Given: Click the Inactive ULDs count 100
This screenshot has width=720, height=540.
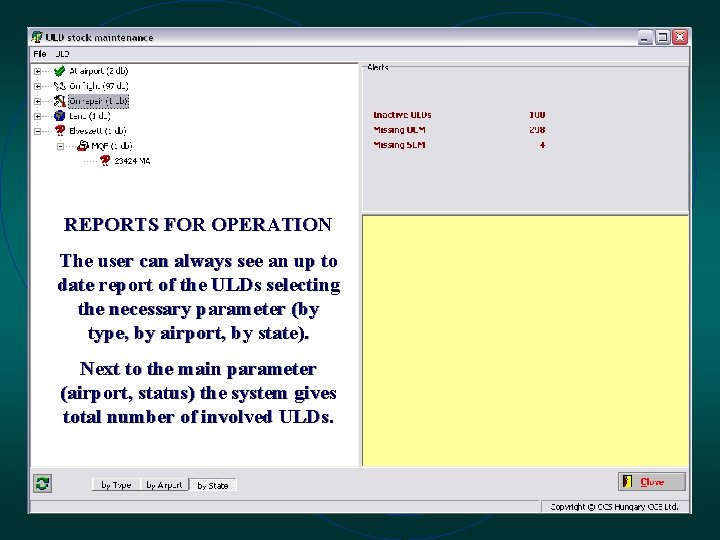Looking at the screenshot, I should pos(537,115).
